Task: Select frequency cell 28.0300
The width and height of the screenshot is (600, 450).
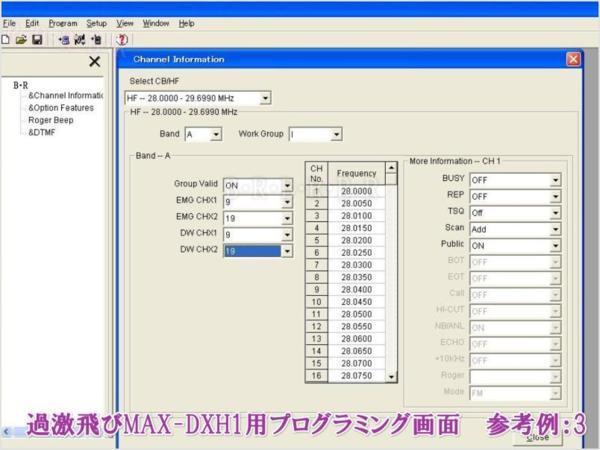Action: (x=357, y=265)
